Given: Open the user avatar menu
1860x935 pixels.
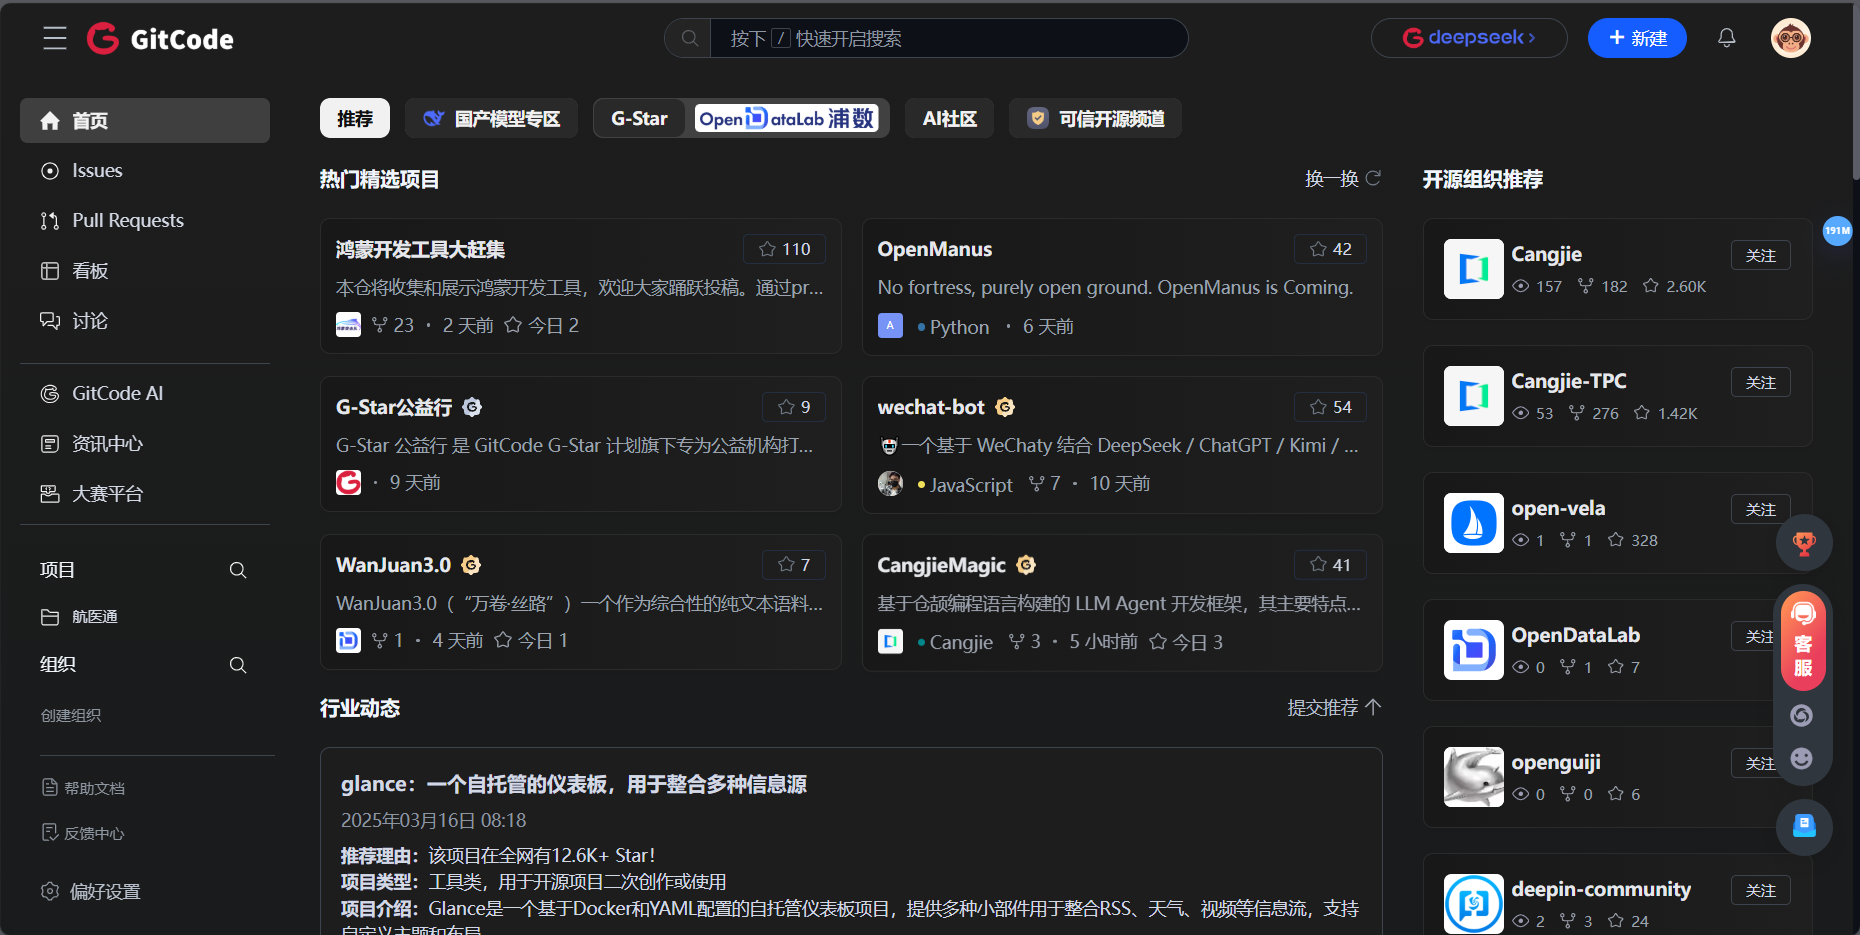Looking at the screenshot, I should coord(1790,38).
